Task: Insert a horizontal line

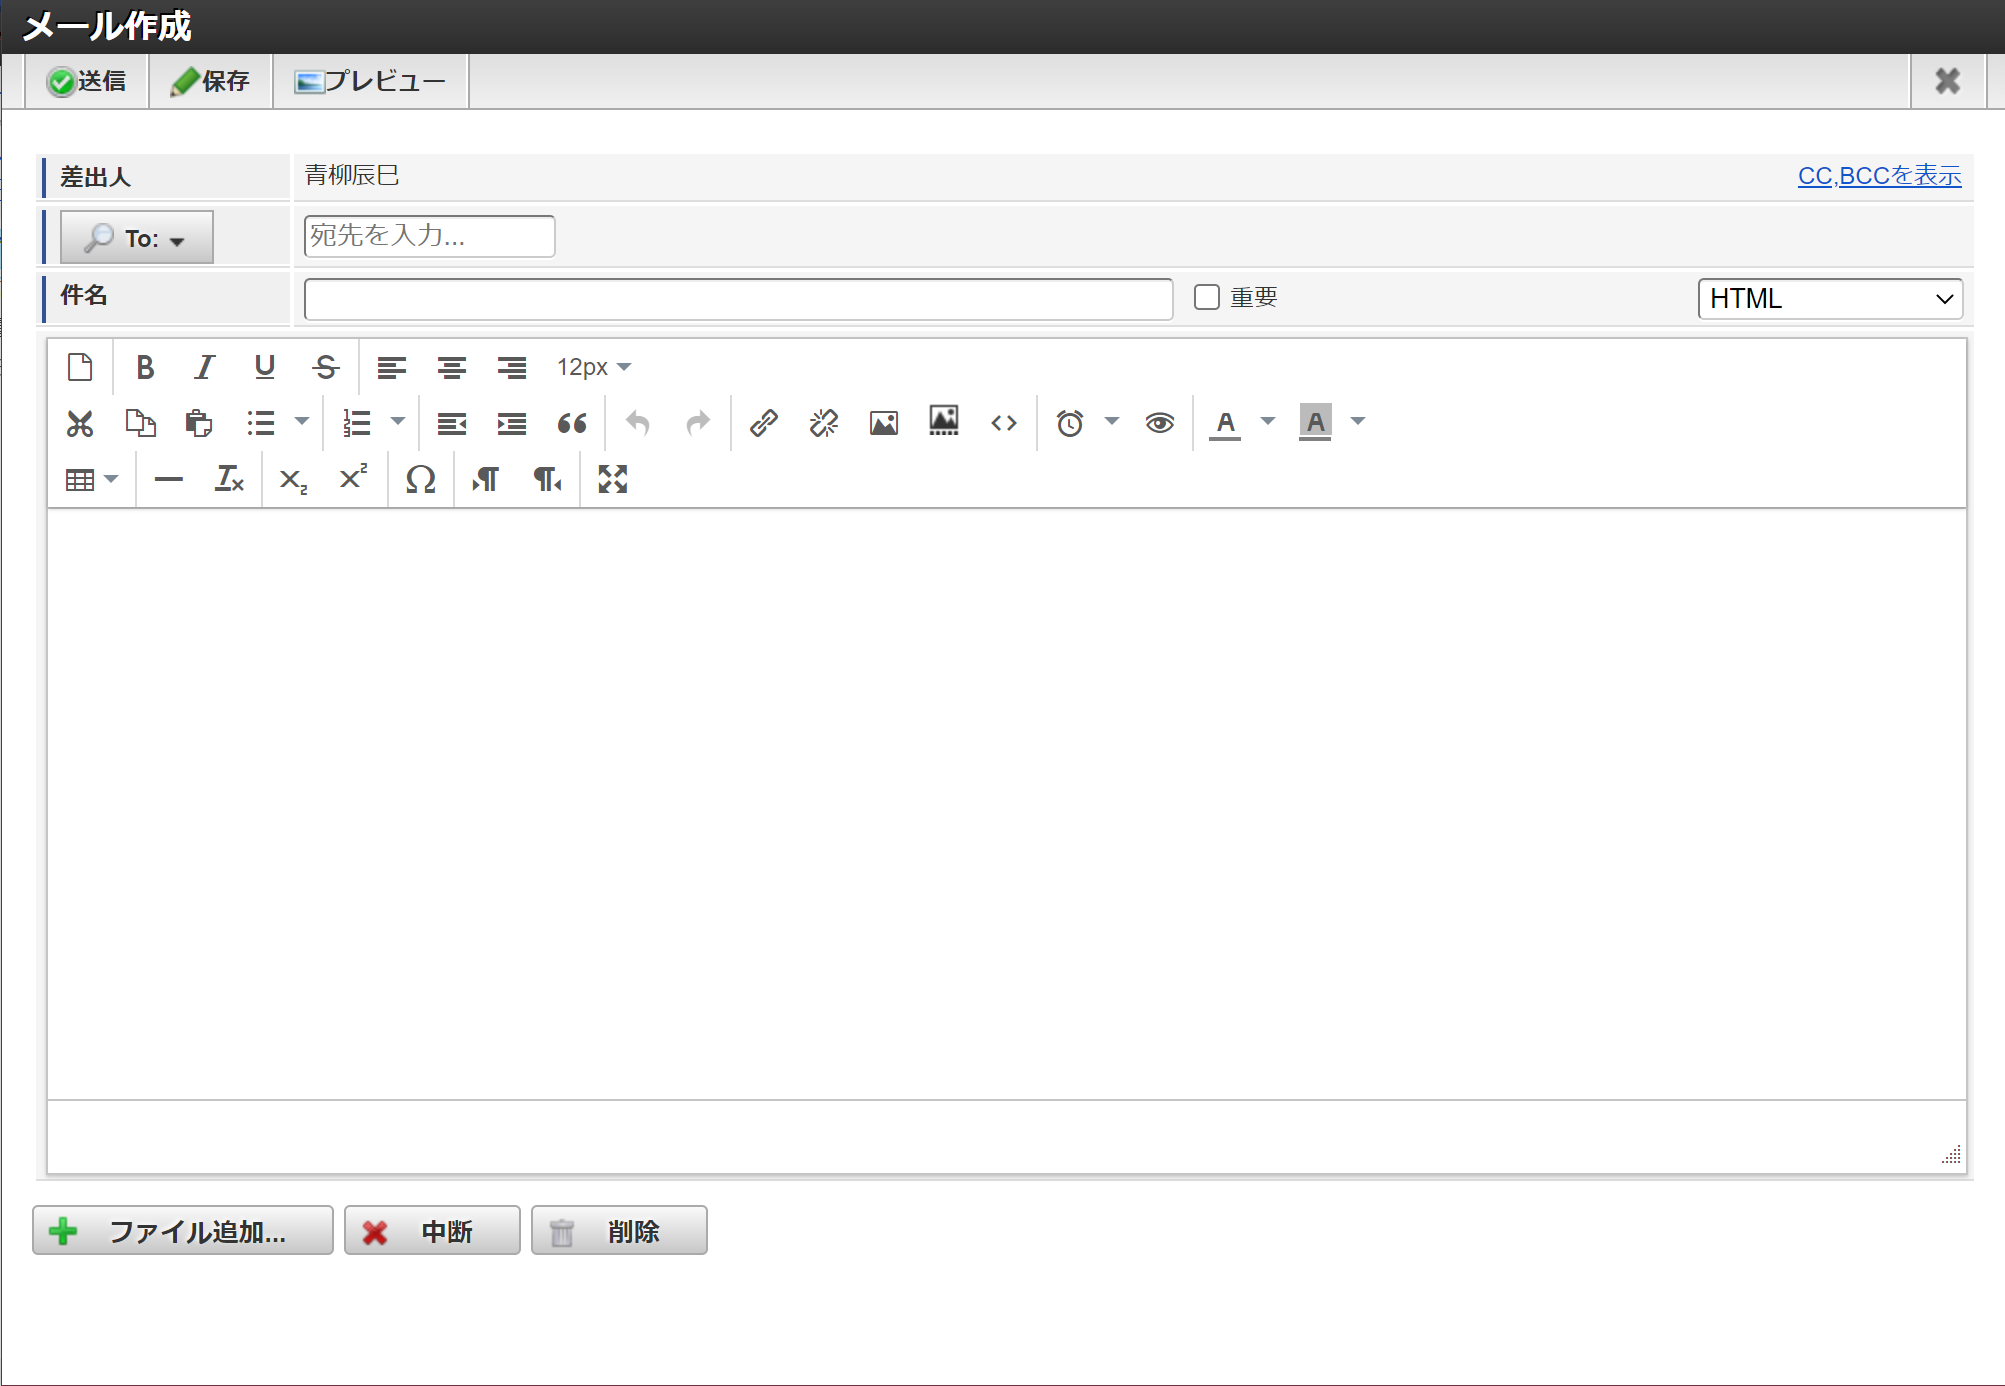Action: pos(168,480)
